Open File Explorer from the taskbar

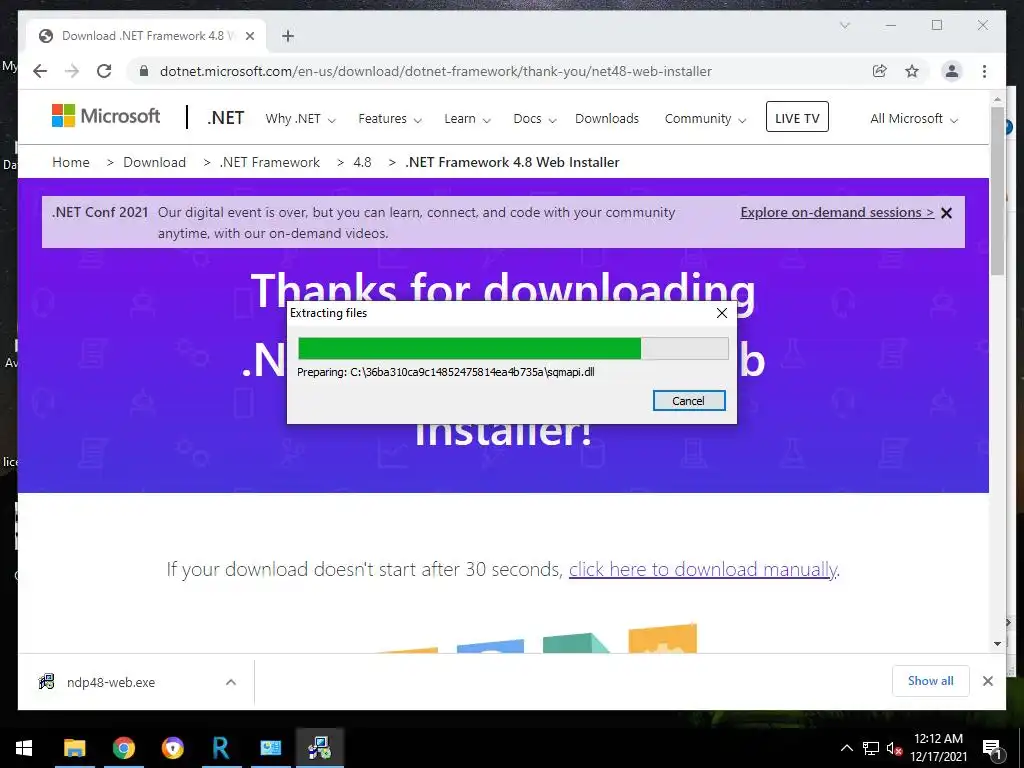pyautogui.click(x=74, y=748)
